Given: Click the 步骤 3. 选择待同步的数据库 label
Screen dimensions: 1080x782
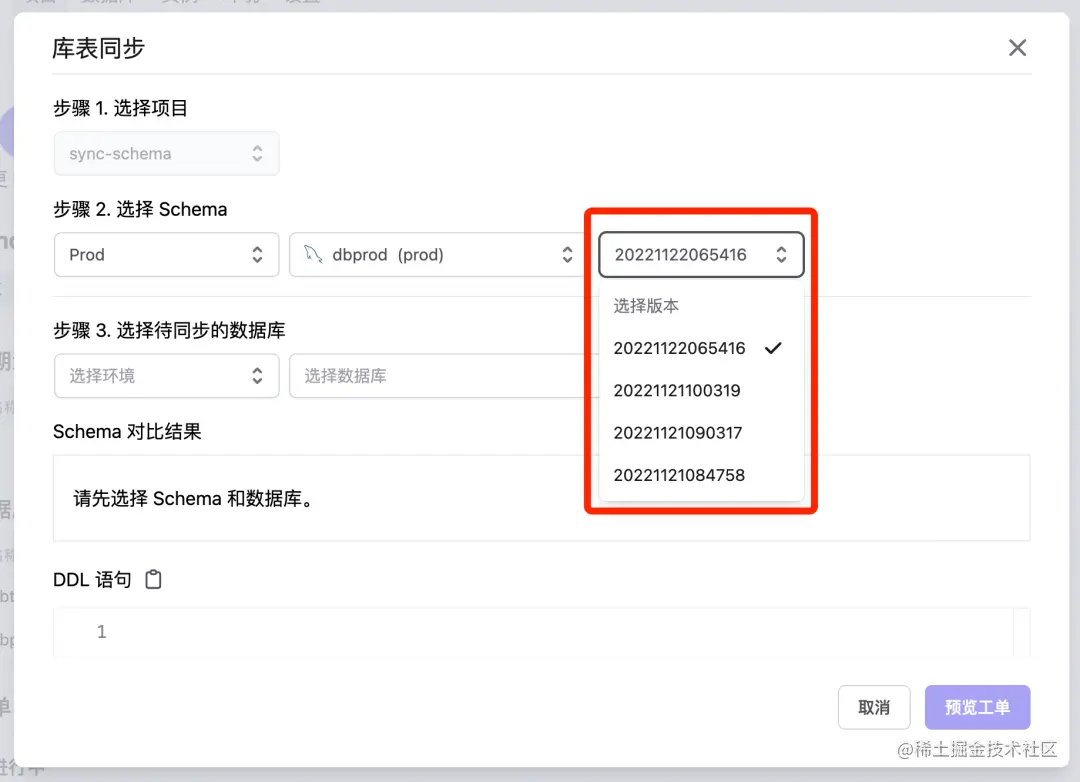Looking at the screenshot, I should (x=169, y=330).
